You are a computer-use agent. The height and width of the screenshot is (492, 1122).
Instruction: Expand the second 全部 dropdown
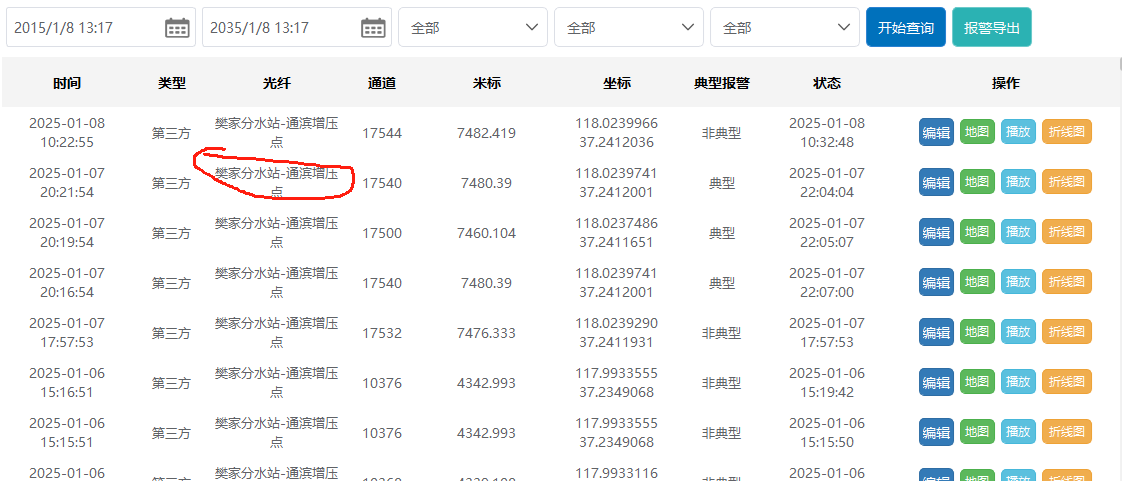pos(629,27)
